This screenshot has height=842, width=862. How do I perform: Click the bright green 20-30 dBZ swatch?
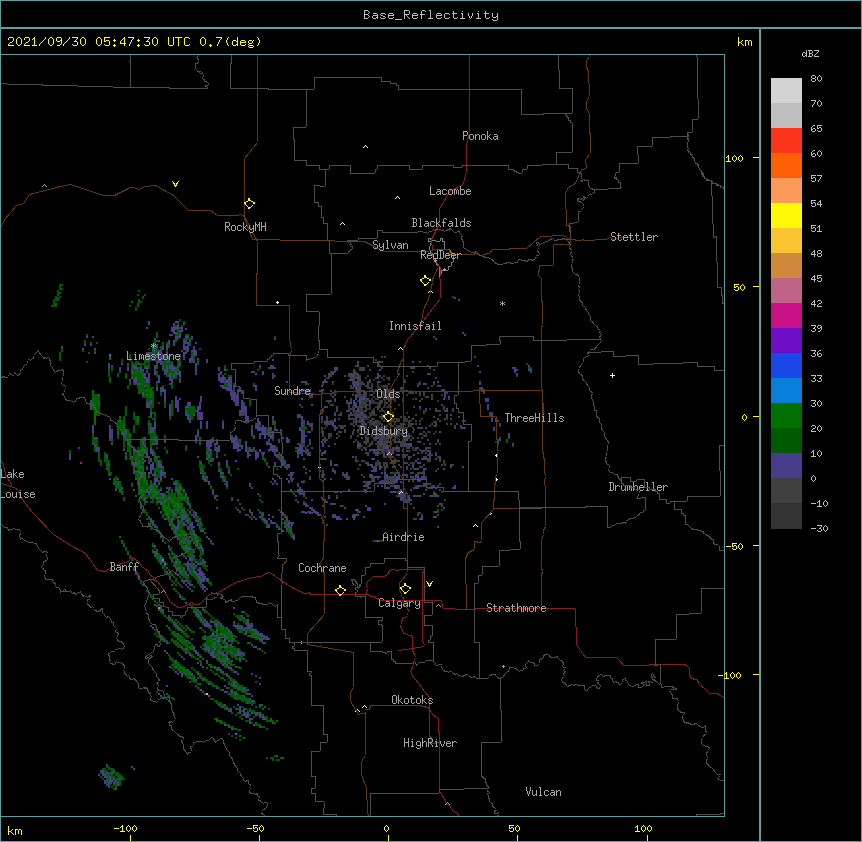click(x=786, y=416)
